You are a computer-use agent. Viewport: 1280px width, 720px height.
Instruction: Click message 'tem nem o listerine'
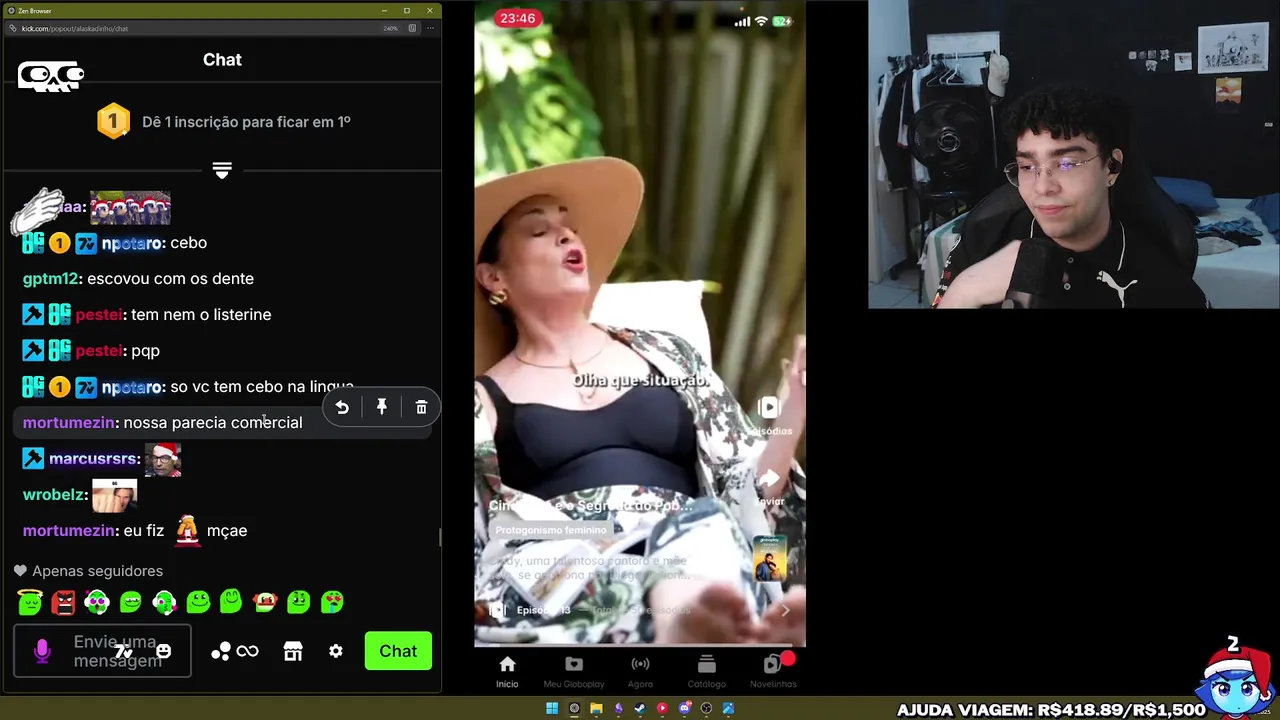pyautogui.click(x=201, y=315)
